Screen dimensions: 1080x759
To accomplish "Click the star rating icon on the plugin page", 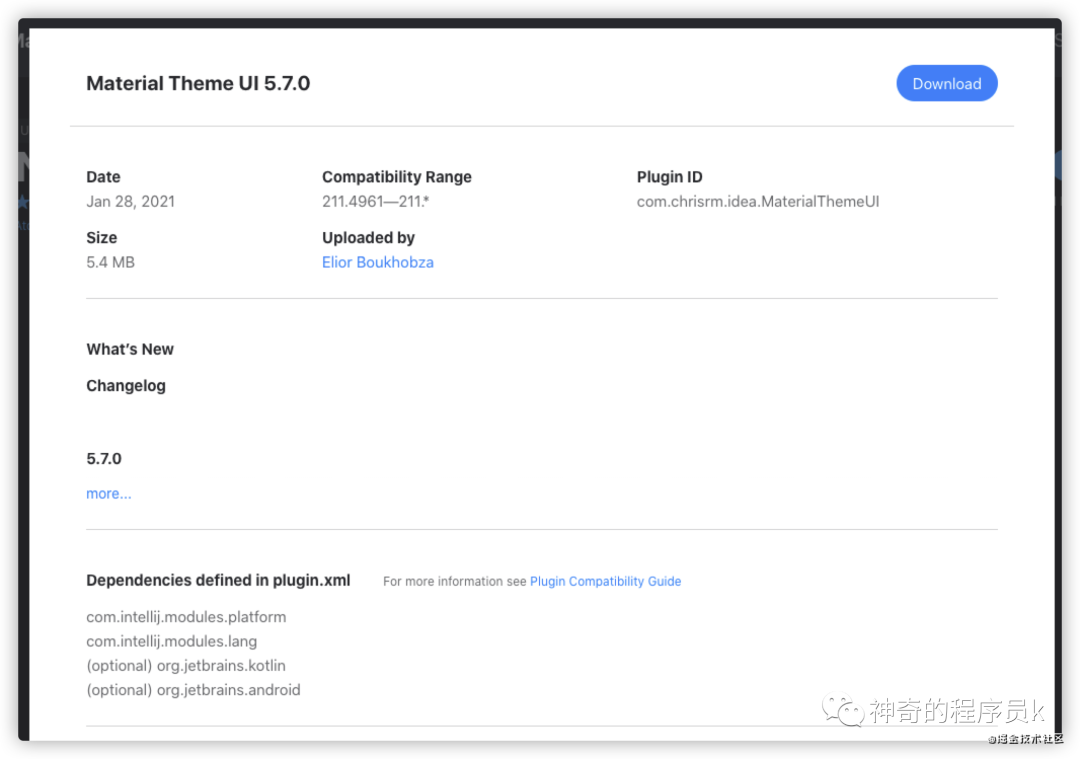I will click(20, 199).
